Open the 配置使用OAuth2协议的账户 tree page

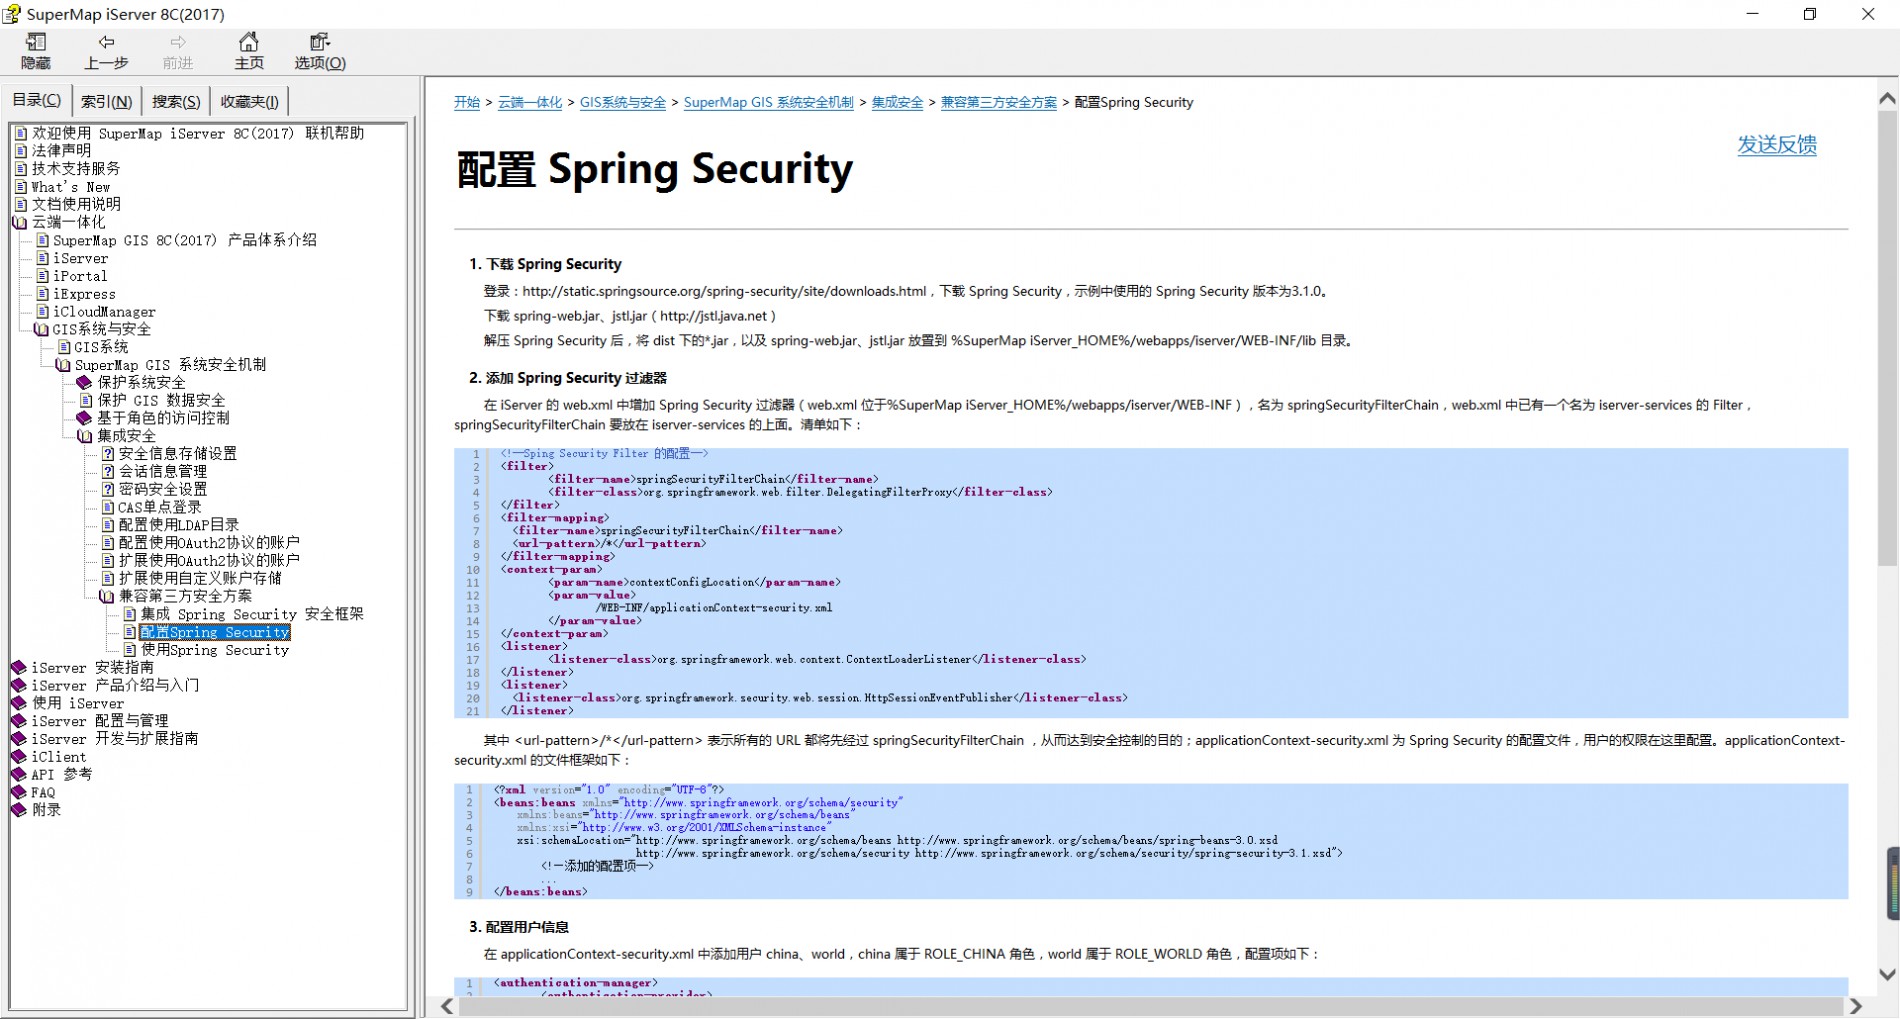209,543
